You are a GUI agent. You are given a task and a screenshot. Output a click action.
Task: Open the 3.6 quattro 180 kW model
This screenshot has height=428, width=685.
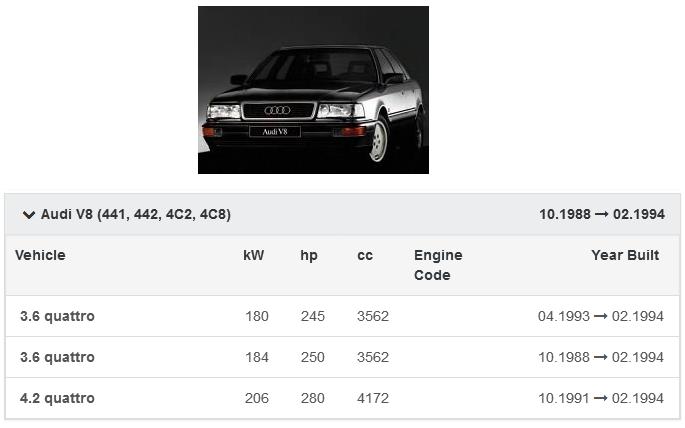point(57,317)
